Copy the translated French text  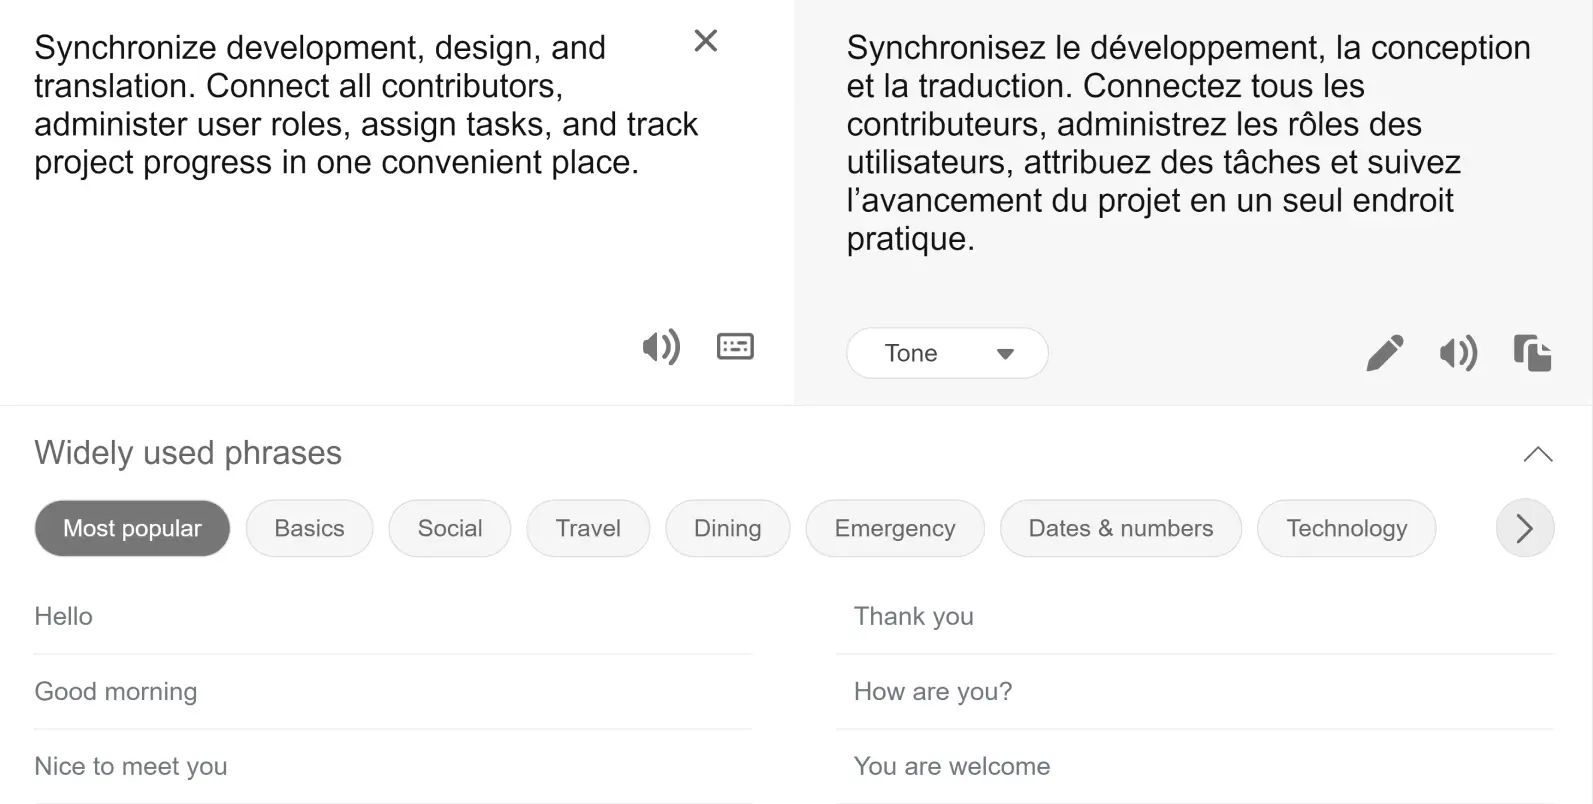[1532, 353]
